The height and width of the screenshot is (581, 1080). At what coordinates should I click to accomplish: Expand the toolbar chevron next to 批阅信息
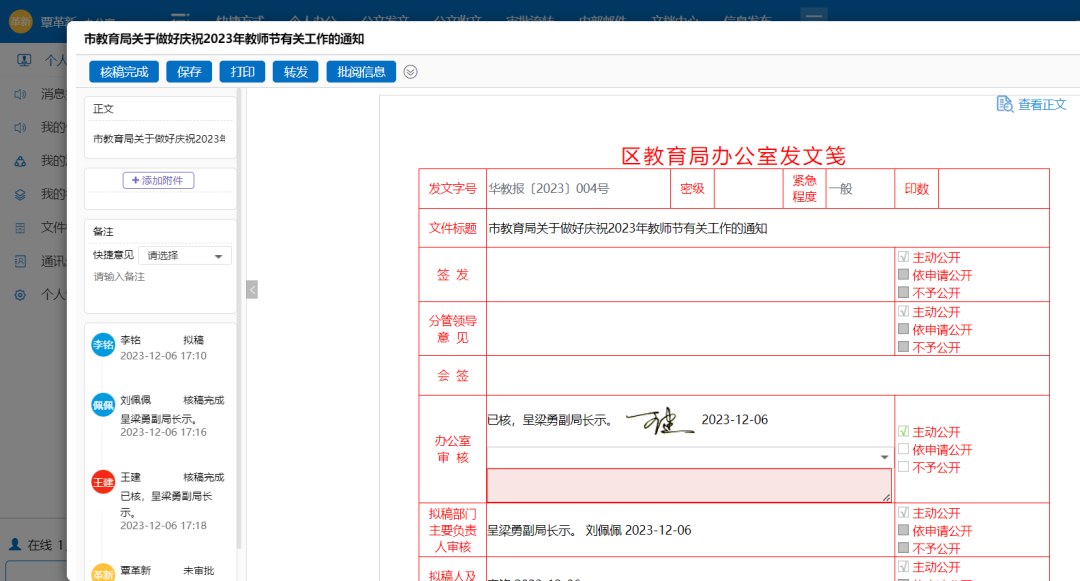(409, 72)
